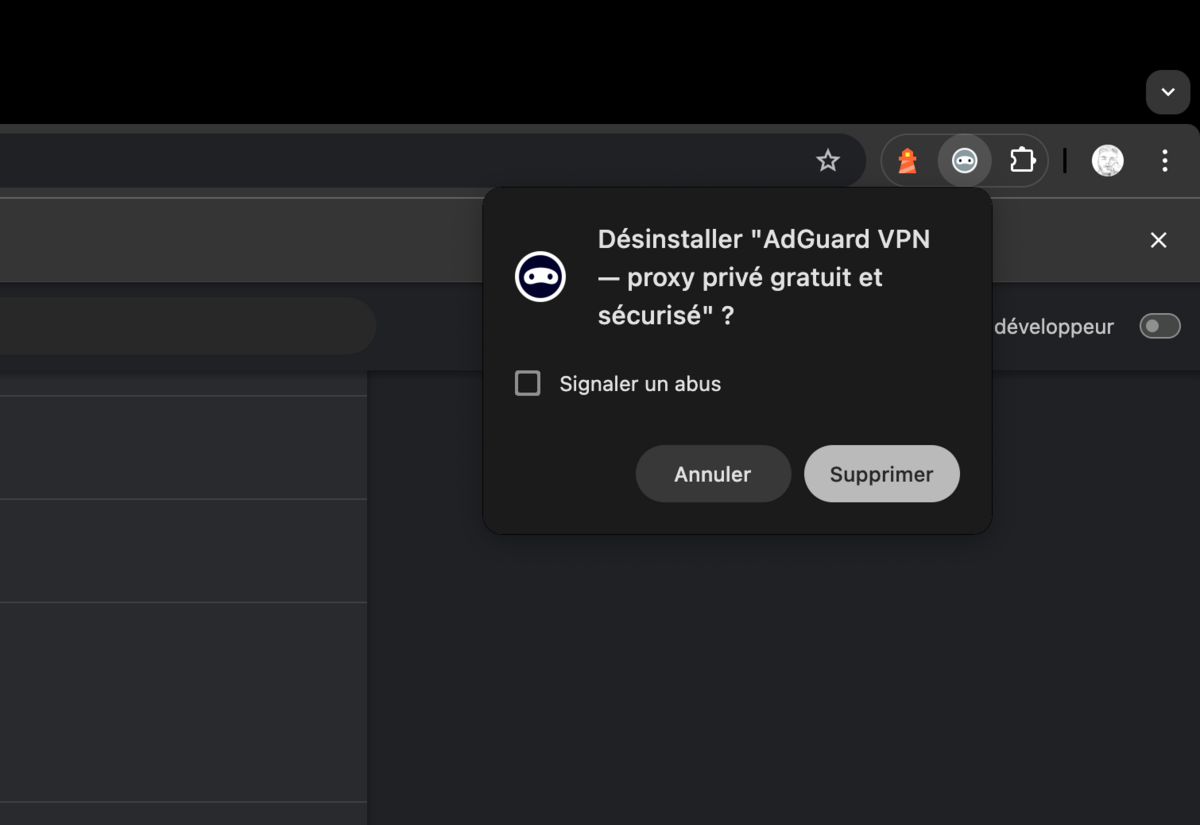Click the "Désinstaller AdGuard VPN" dialog title
The width and height of the screenshot is (1200, 825).
tap(764, 277)
